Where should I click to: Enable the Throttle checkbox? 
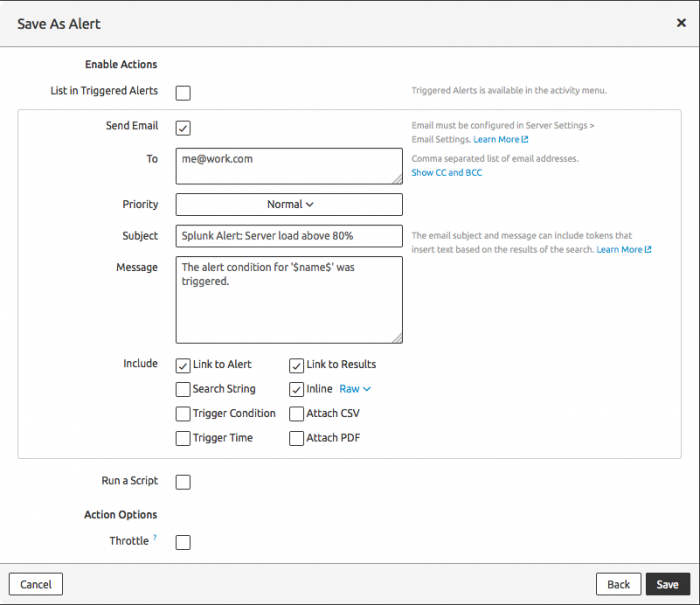click(x=183, y=542)
